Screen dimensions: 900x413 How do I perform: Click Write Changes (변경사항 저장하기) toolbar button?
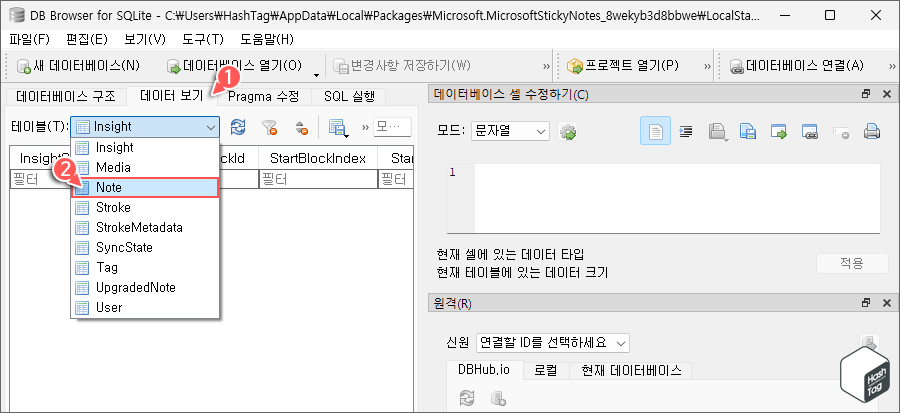tap(402, 65)
